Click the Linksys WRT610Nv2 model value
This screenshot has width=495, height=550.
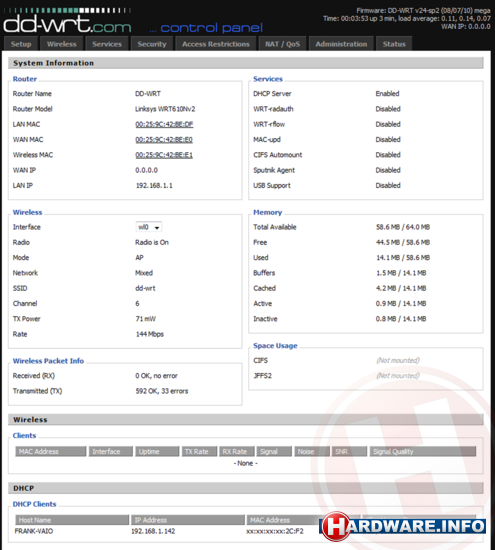click(165, 109)
